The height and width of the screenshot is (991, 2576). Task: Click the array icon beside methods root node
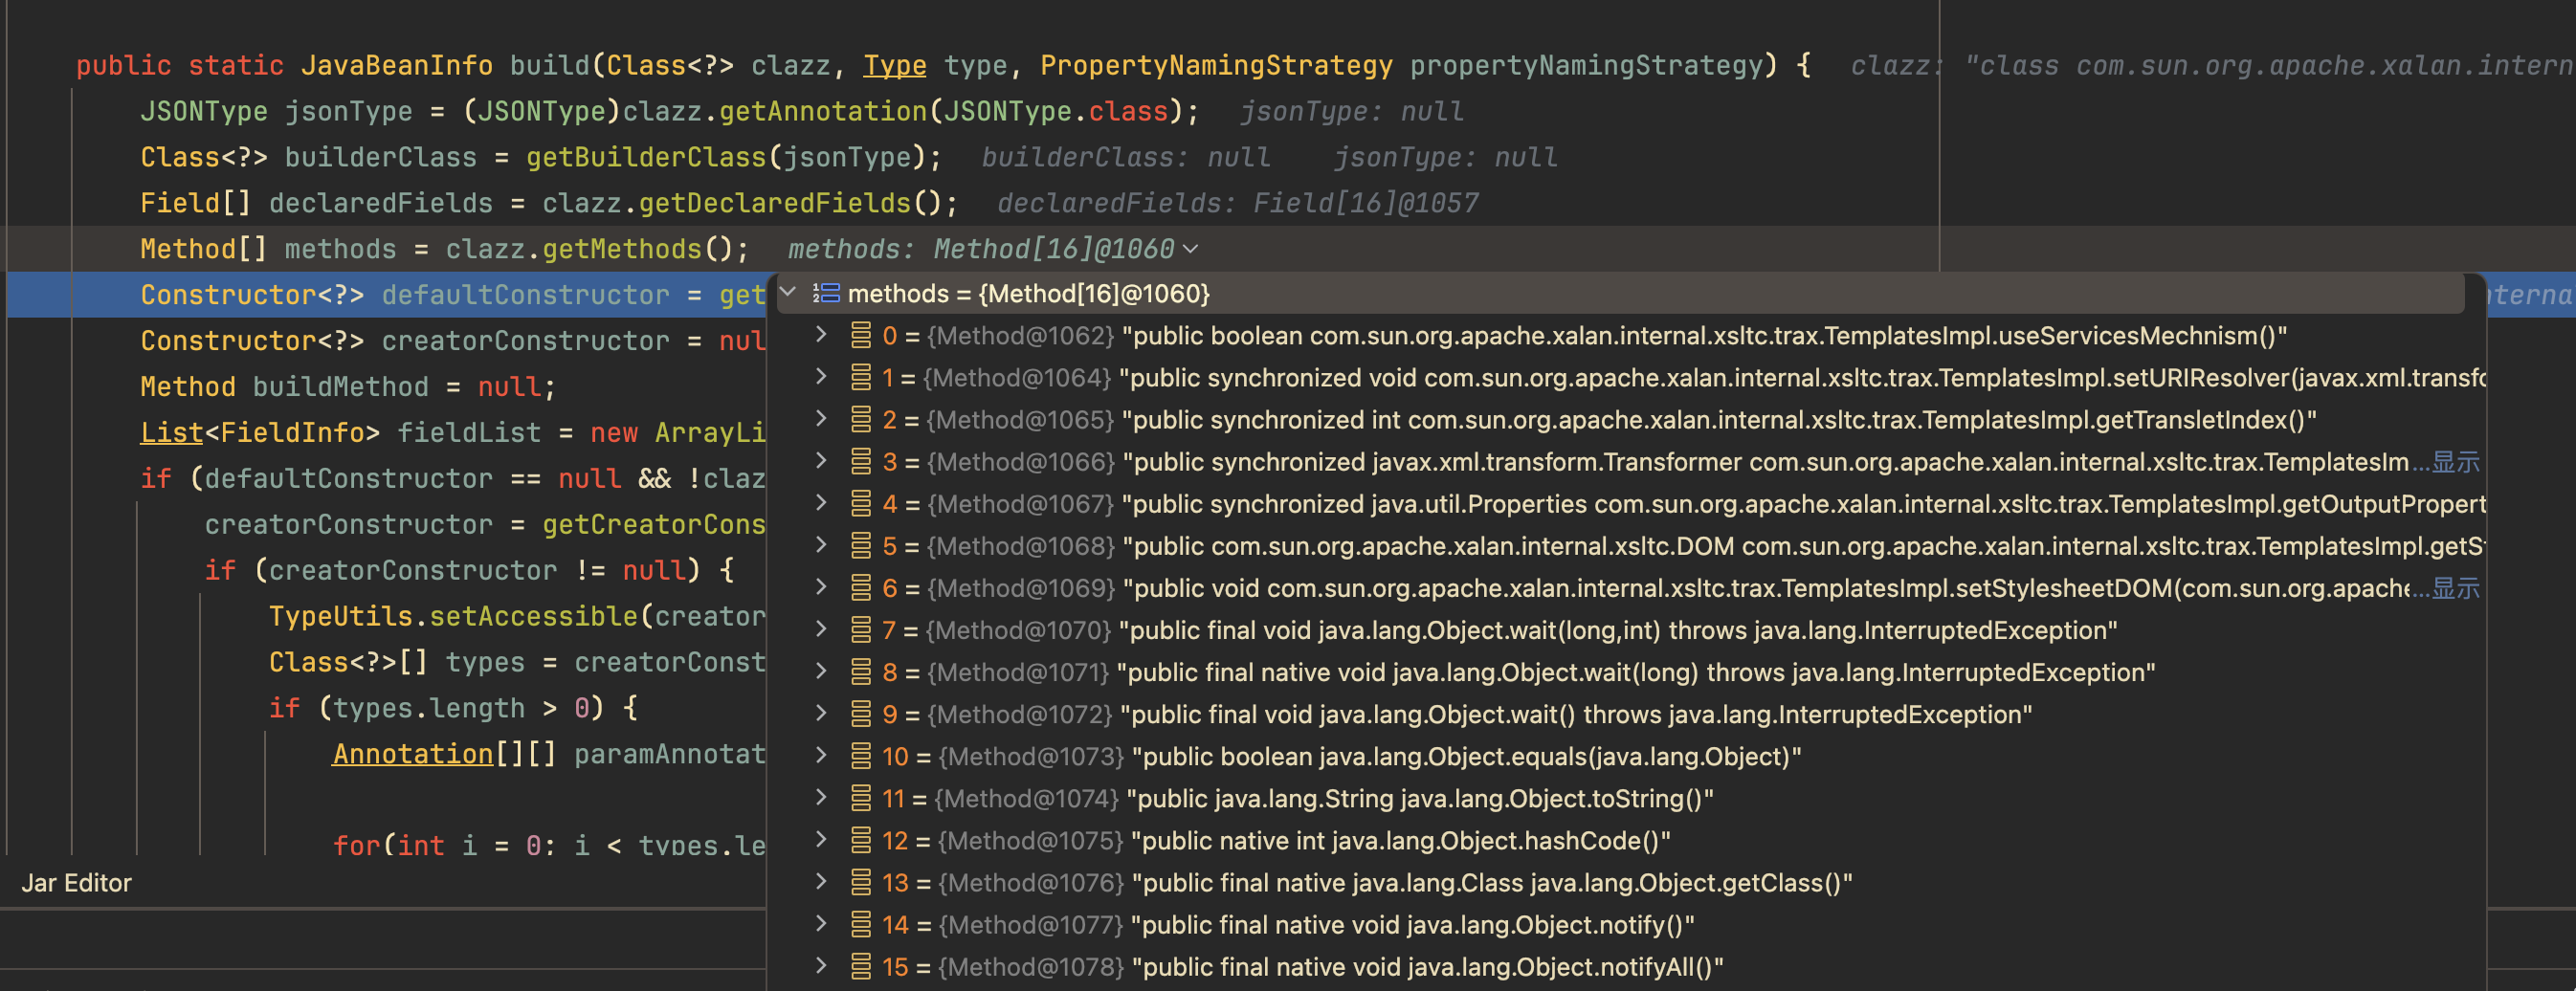coord(826,293)
